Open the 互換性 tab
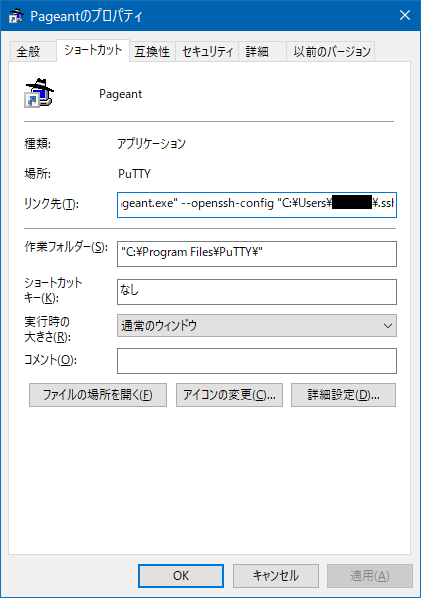Image resolution: width=421 pixels, height=598 pixels. [x=152, y=51]
